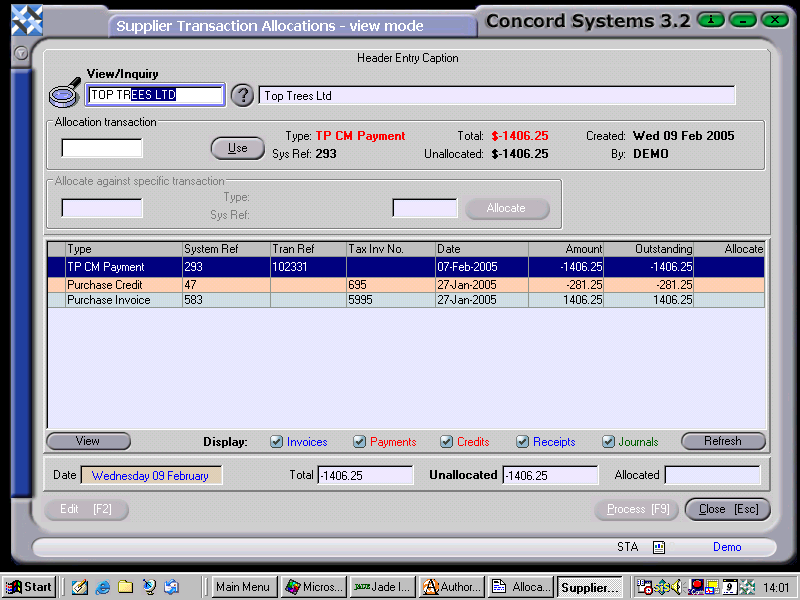Disable the Receipts display checkbox

(x=522, y=441)
